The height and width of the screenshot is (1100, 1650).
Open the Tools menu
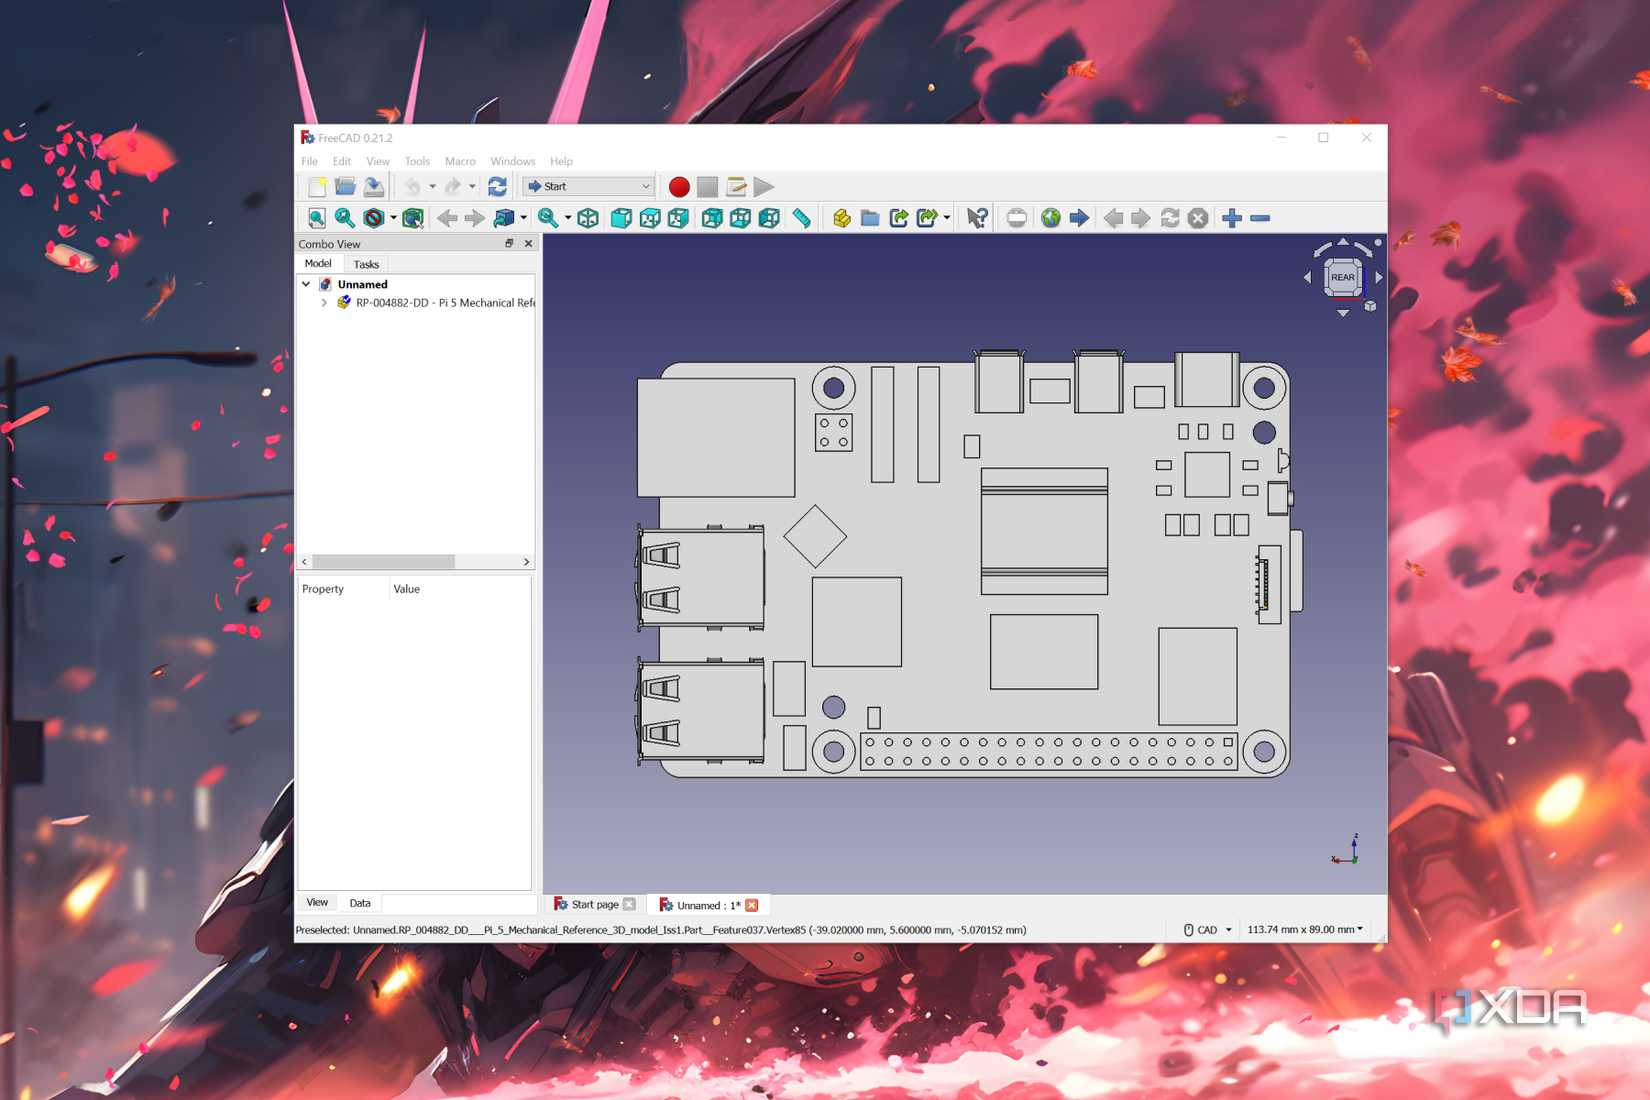coord(417,161)
